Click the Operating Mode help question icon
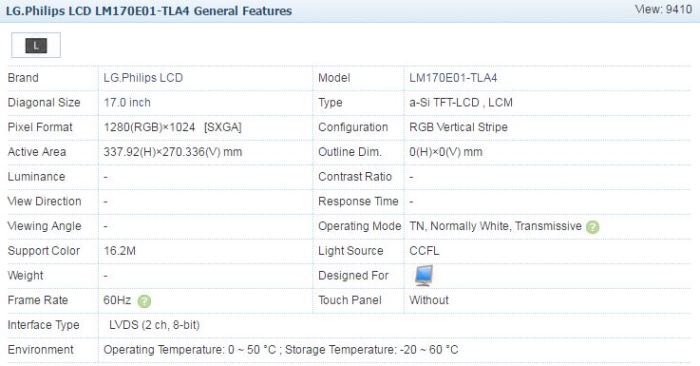The width and height of the screenshot is (700, 366). coord(592,227)
